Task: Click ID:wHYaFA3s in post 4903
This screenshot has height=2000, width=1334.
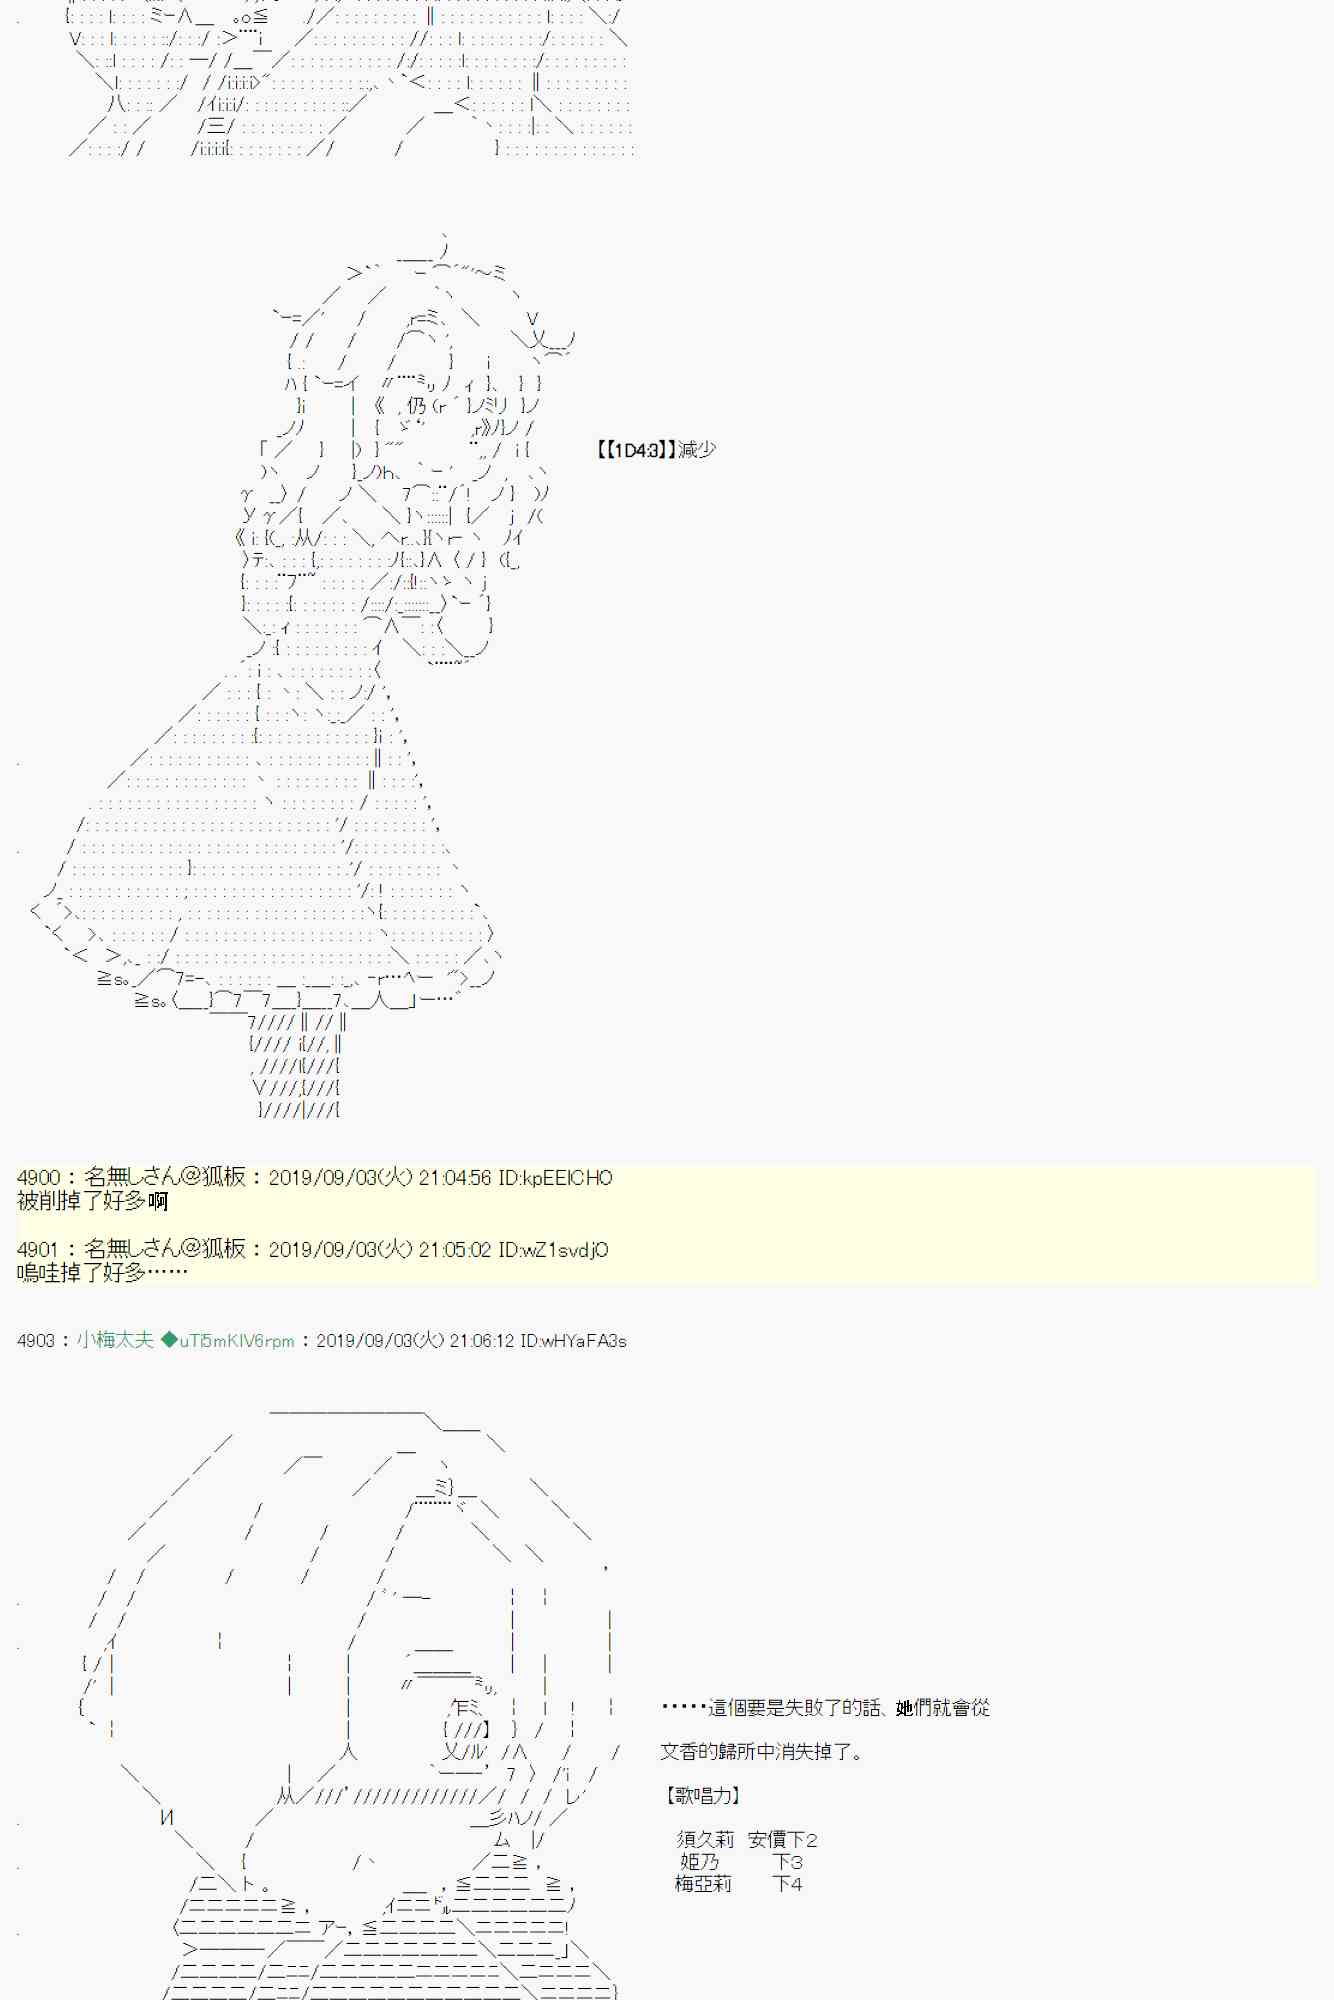Action: pyautogui.click(x=573, y=1341)
